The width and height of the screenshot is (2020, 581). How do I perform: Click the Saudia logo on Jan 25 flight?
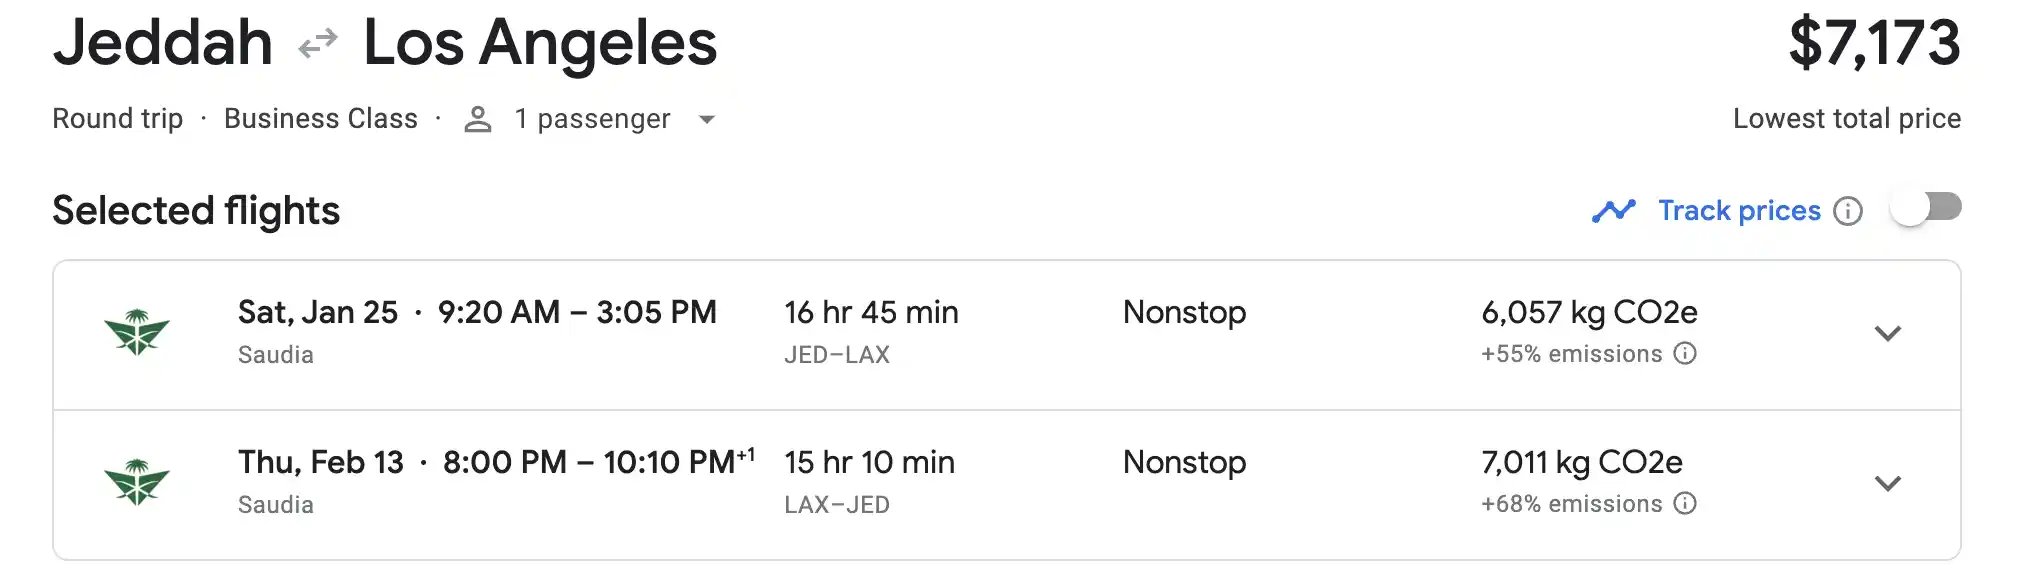pos(137,333)
